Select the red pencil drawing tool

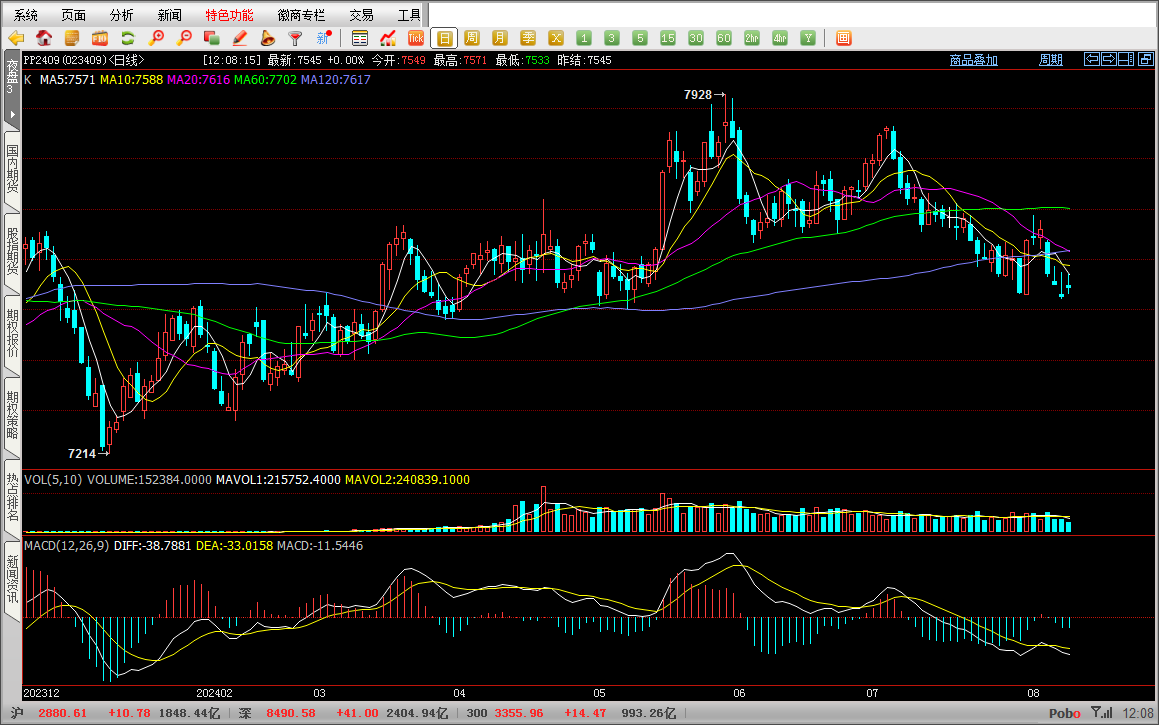point(240,38)
